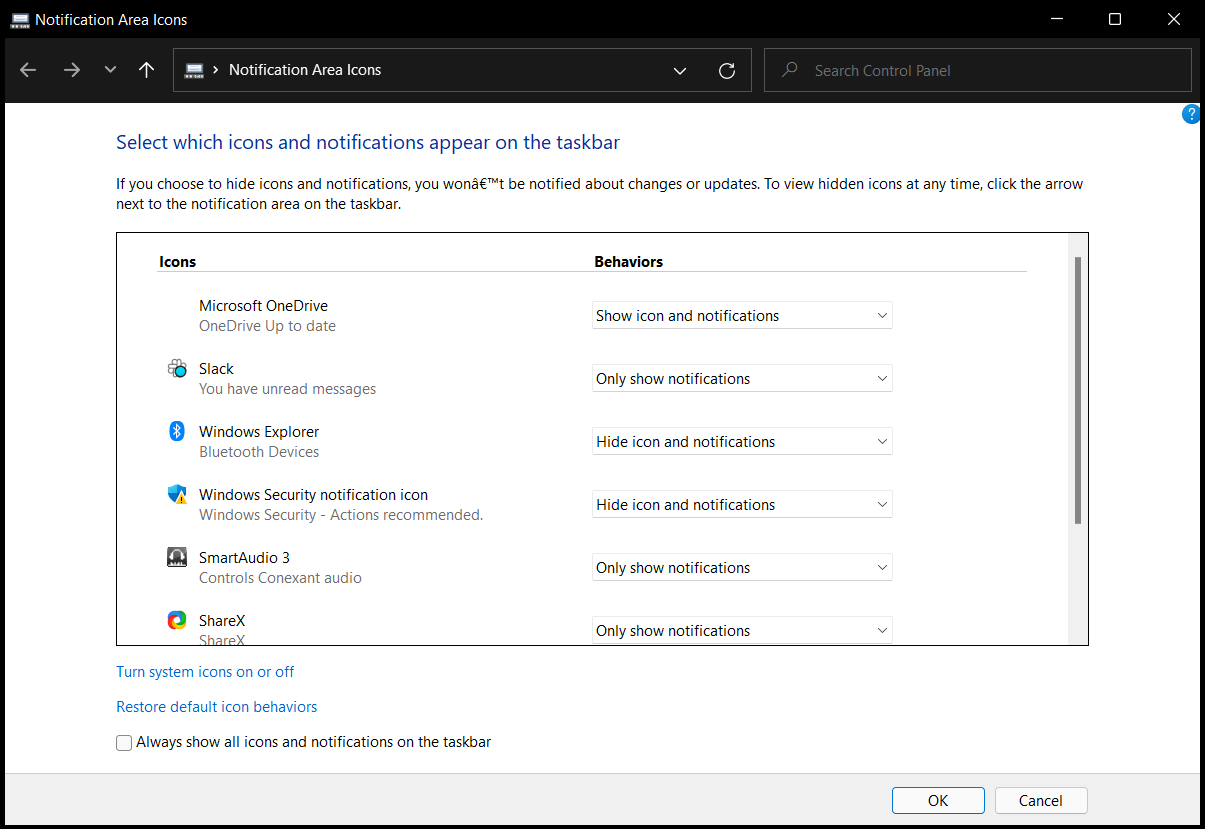The image size is (1205, 829).
Task: Click the Slack icon in the list
Action: (177, 369)
